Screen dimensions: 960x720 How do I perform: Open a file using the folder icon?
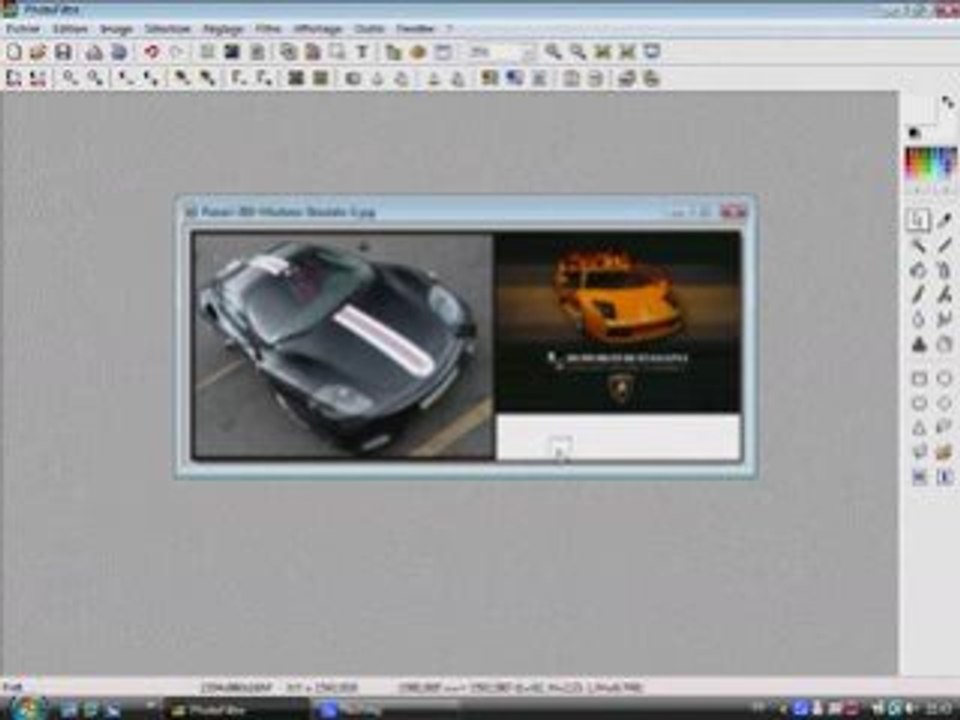point(39,52)
